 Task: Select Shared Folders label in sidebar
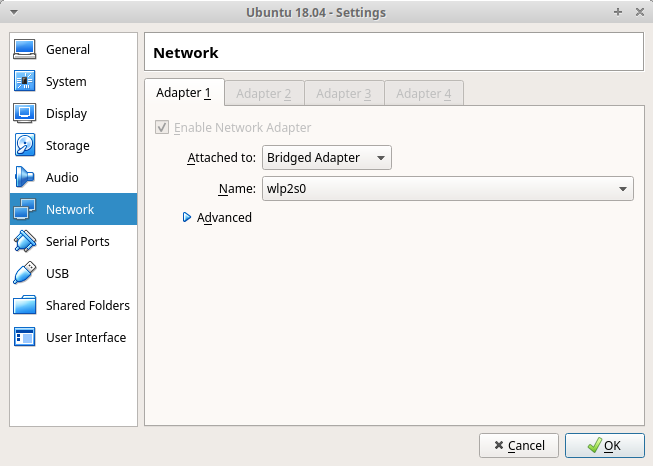pyautogui.click(x=88, y=305)
